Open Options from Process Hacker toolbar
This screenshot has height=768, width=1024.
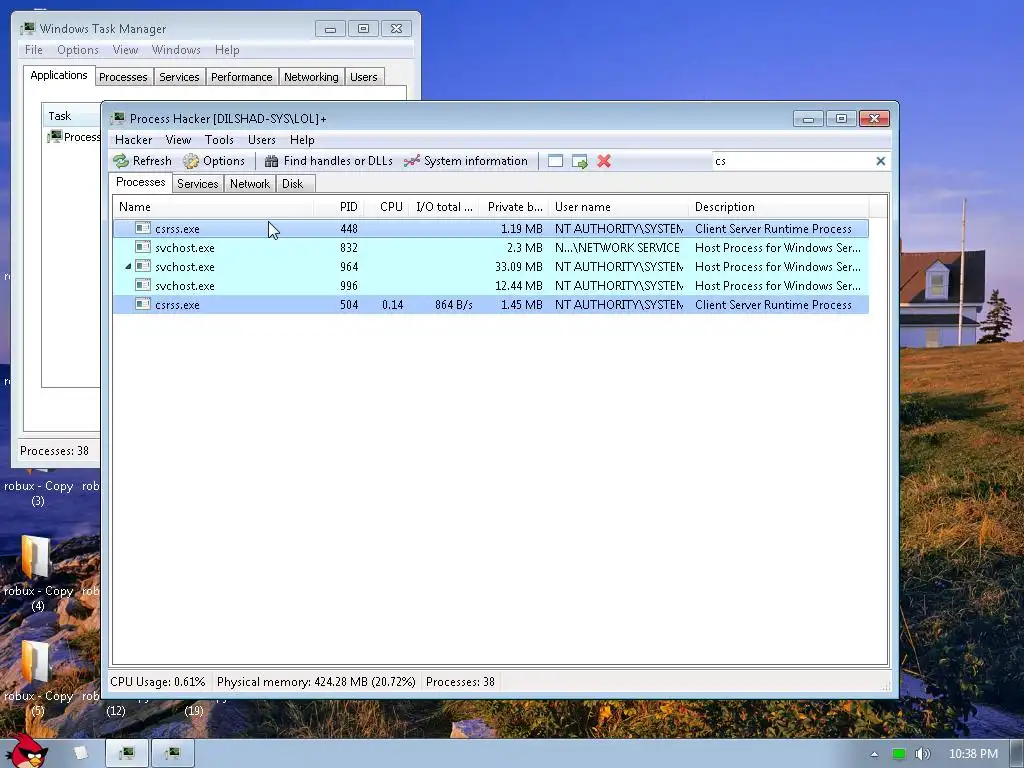[x=214, y=161]
